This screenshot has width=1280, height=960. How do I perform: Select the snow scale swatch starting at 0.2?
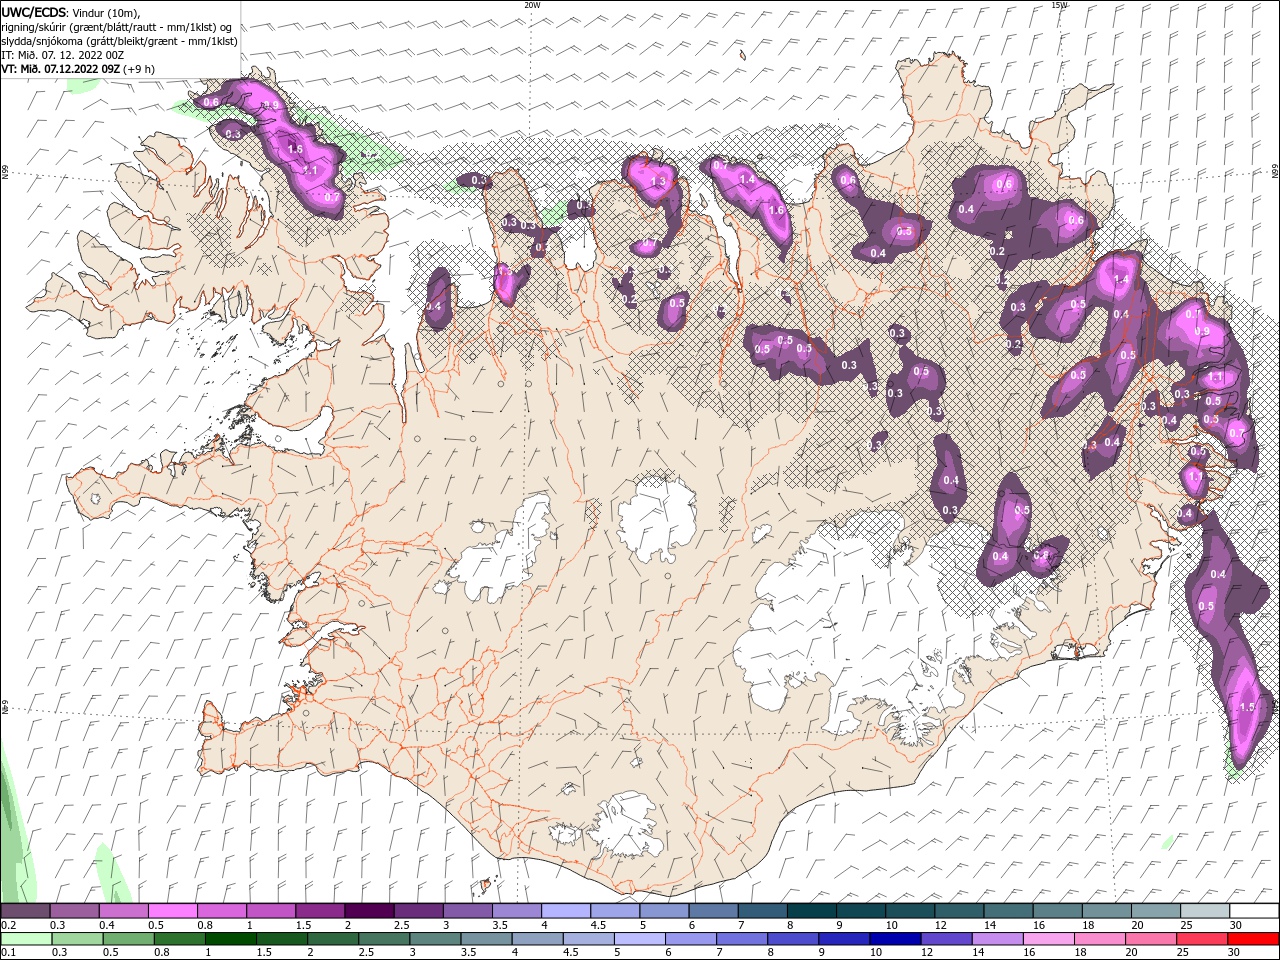25,910
